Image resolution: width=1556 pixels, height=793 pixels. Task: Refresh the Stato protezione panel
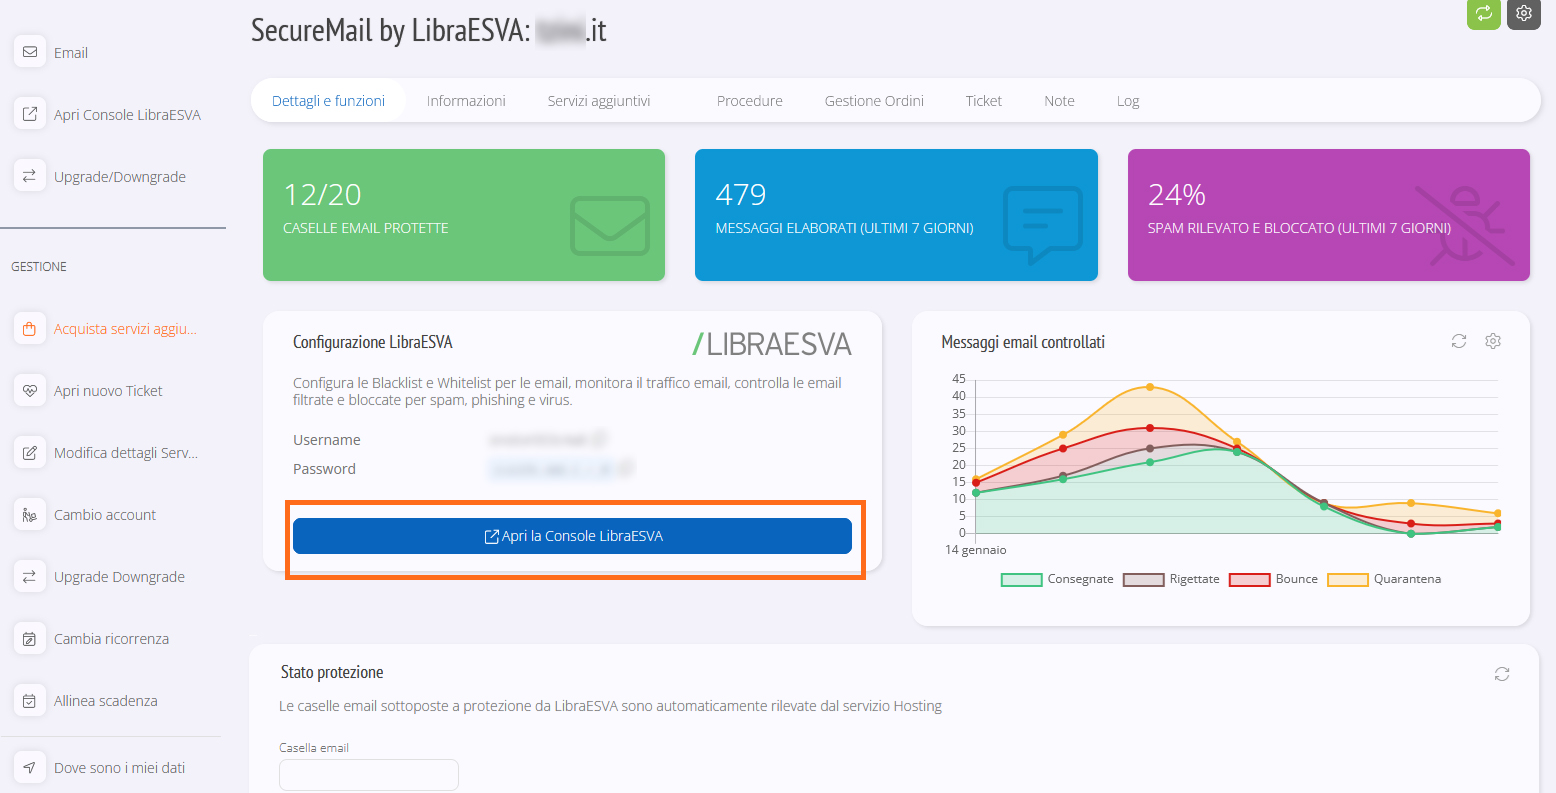1502,674
